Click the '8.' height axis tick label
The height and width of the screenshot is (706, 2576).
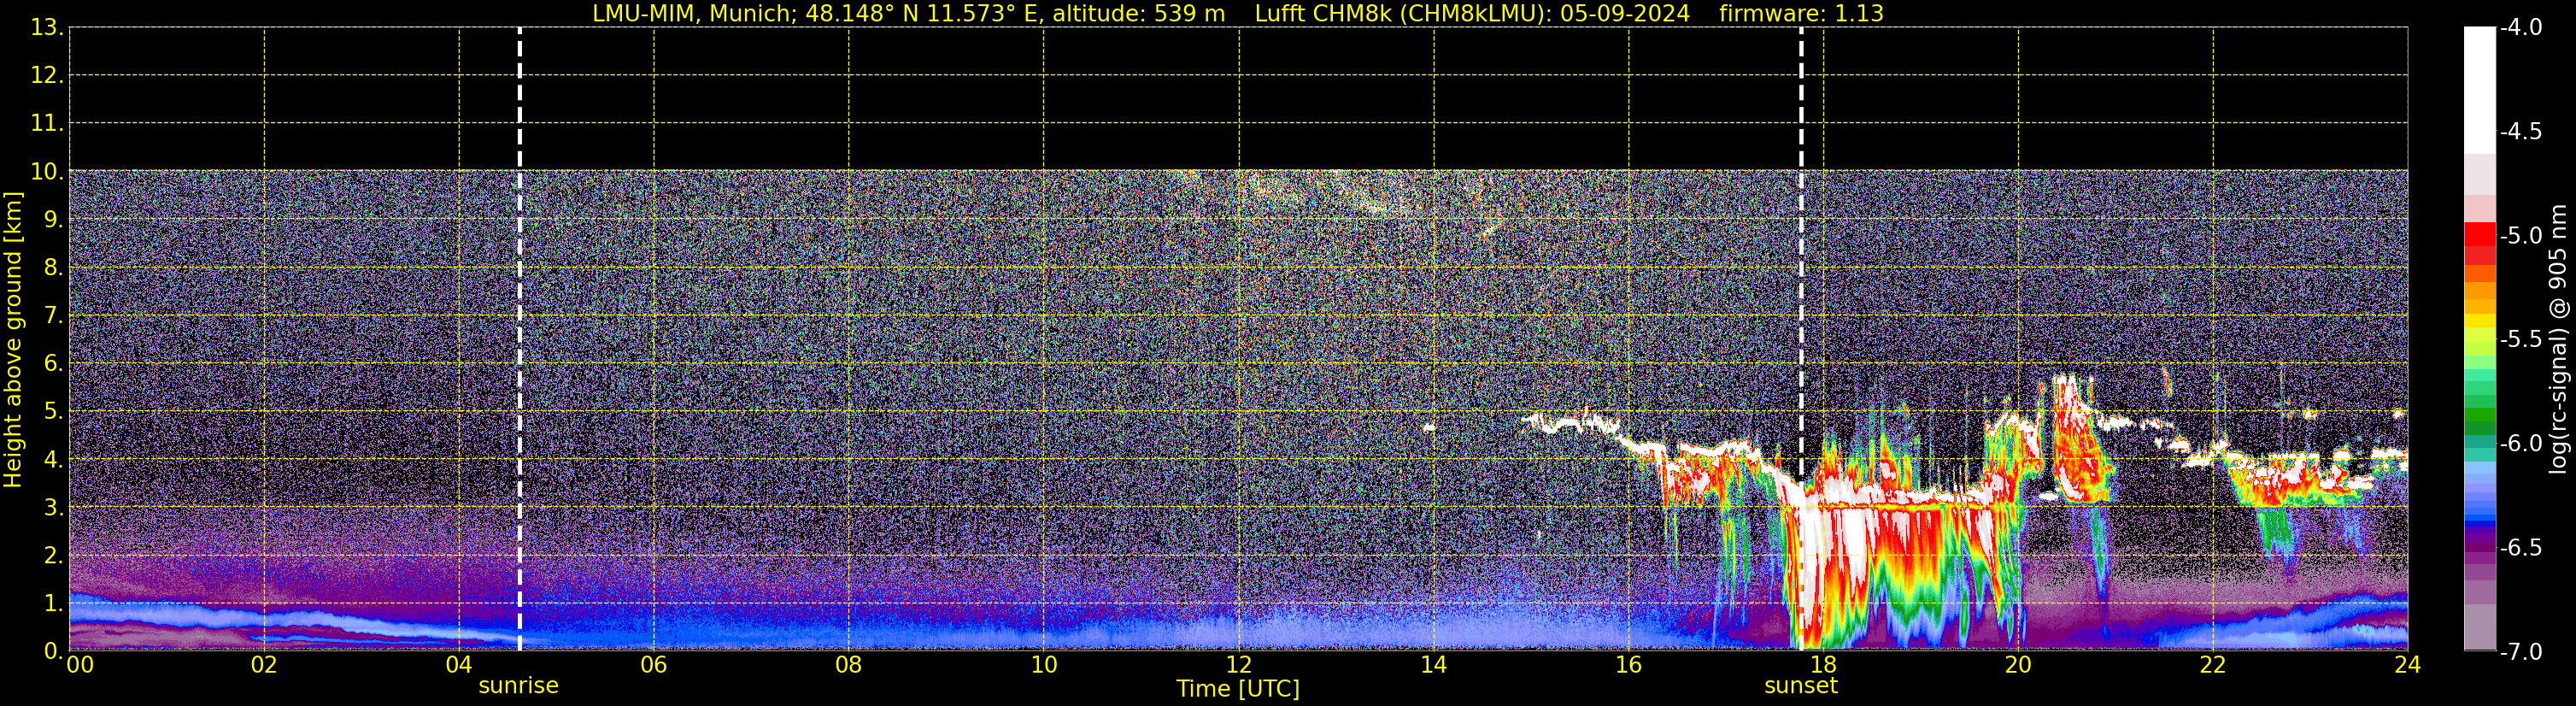point(54,268)
